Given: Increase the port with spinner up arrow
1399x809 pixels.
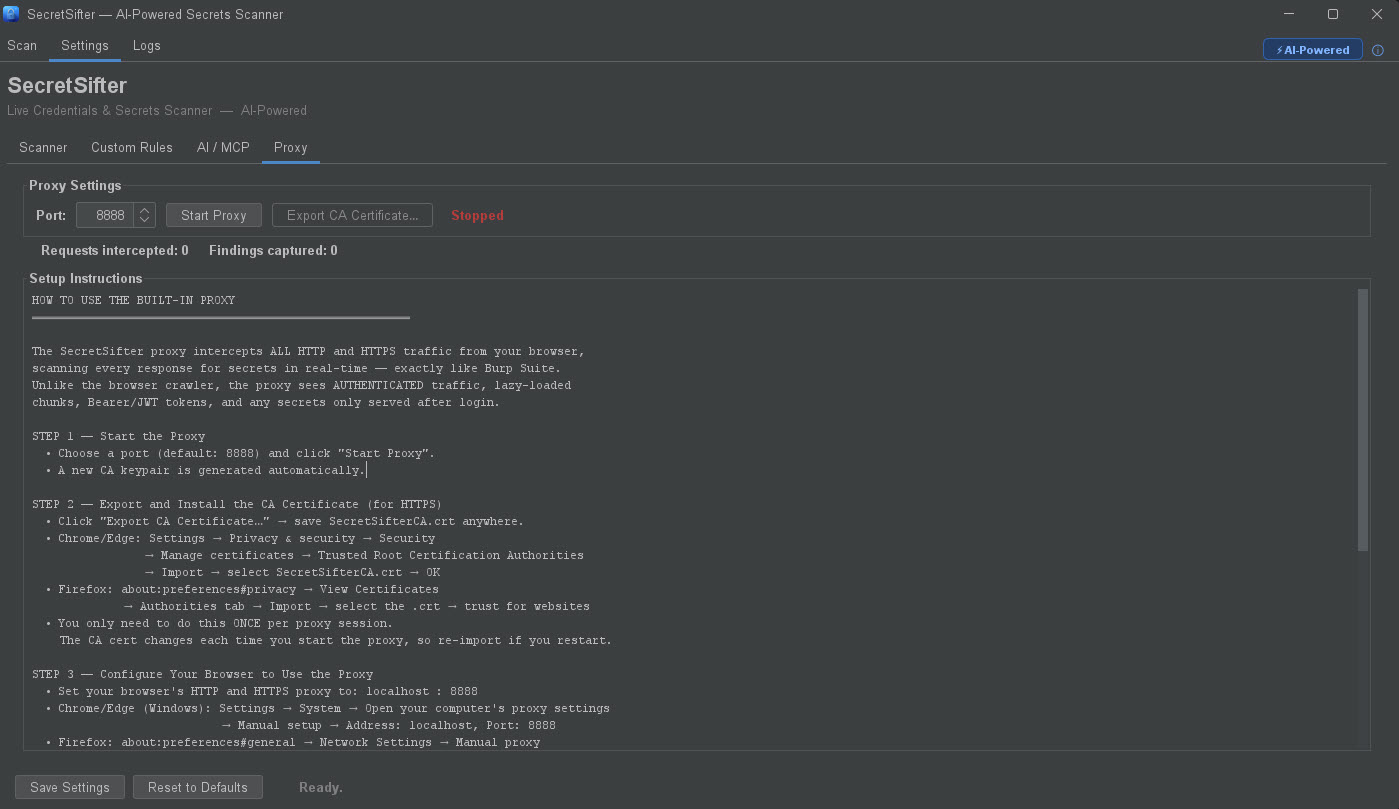Looking at the screenshot, I should (145, 210).
